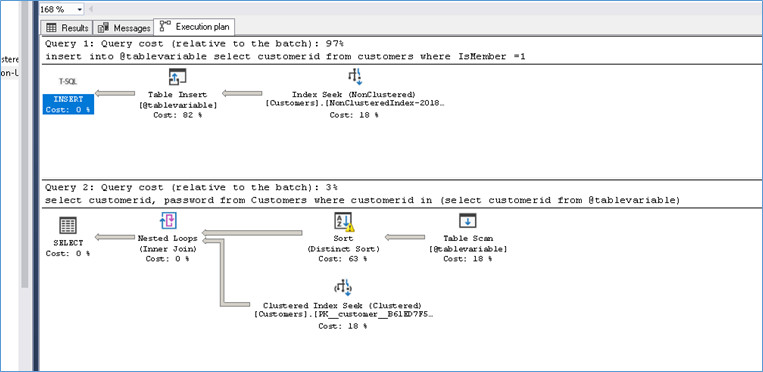The image size is (763, 372).
Task: Switch to the Messages tab
Action: click(124, 28)
